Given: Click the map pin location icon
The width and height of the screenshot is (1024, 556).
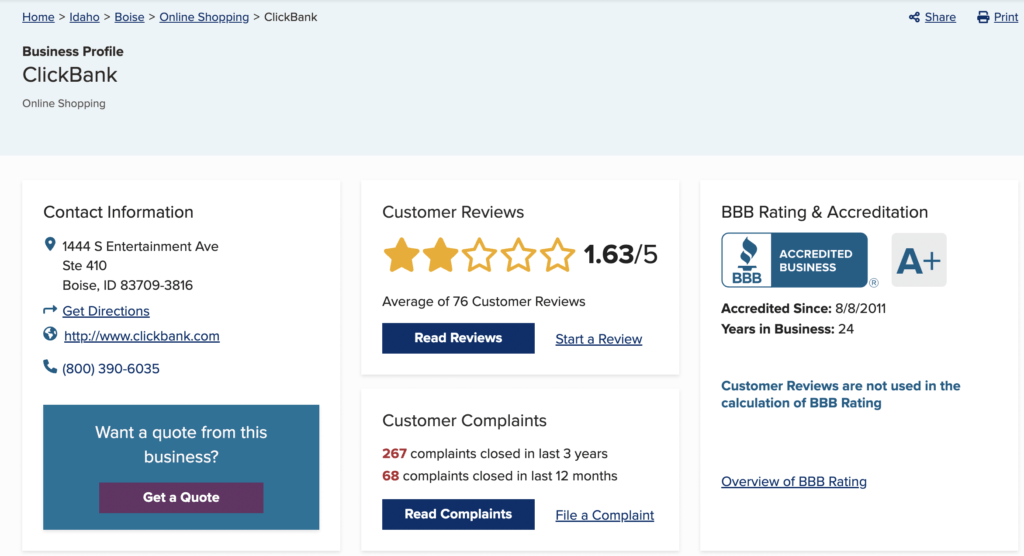Looking at the screenshot, I should click(x=50, y=244).
